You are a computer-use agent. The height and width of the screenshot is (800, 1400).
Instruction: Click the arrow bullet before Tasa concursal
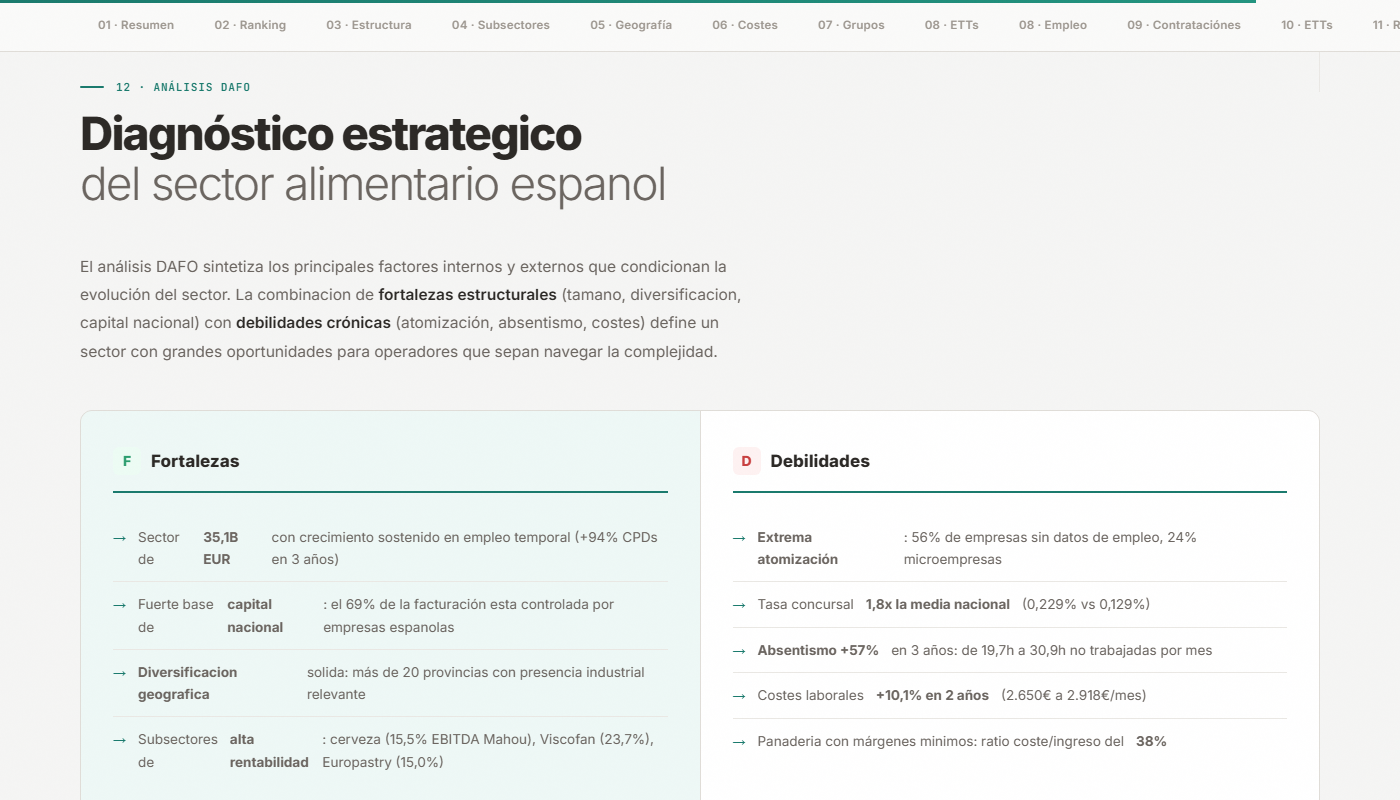tap(739, 605)
